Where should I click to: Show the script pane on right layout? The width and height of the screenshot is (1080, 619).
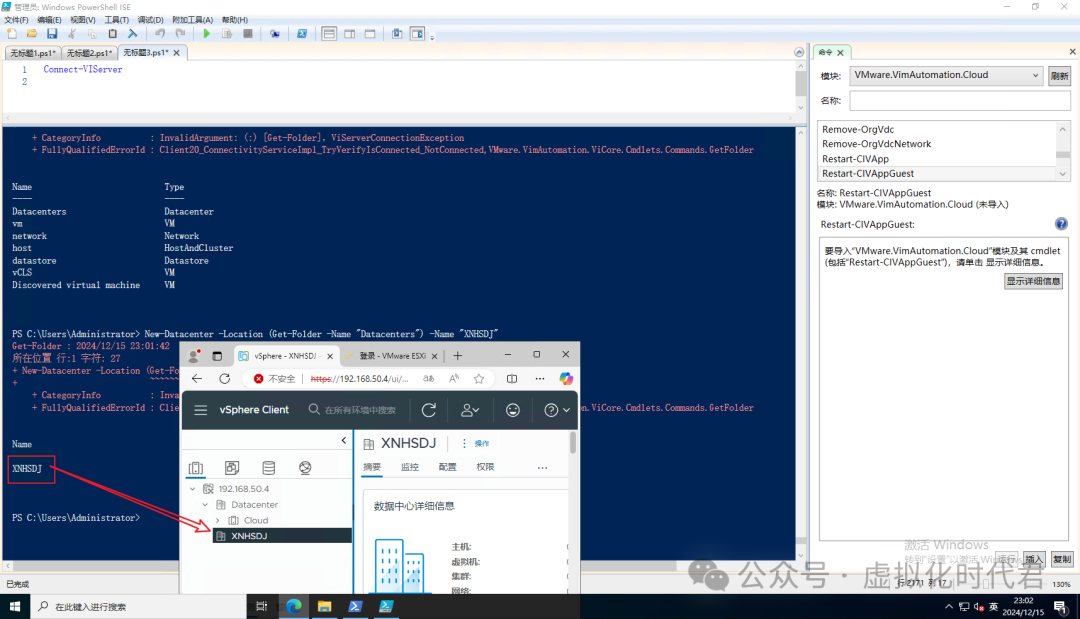click(350, 34)
